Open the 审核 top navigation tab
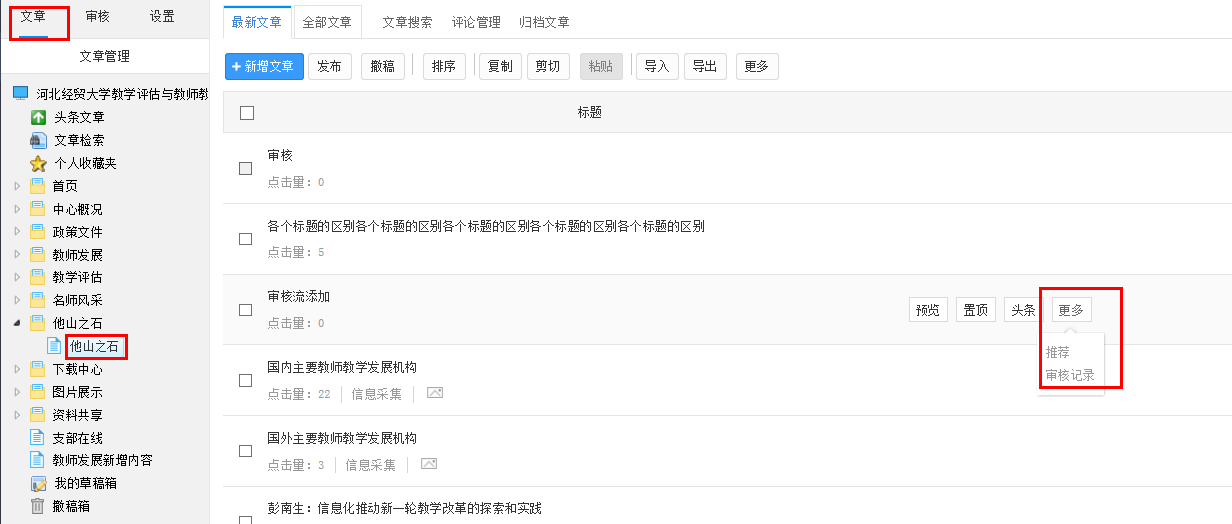The image size is (1232, 524). pos(98,16)
